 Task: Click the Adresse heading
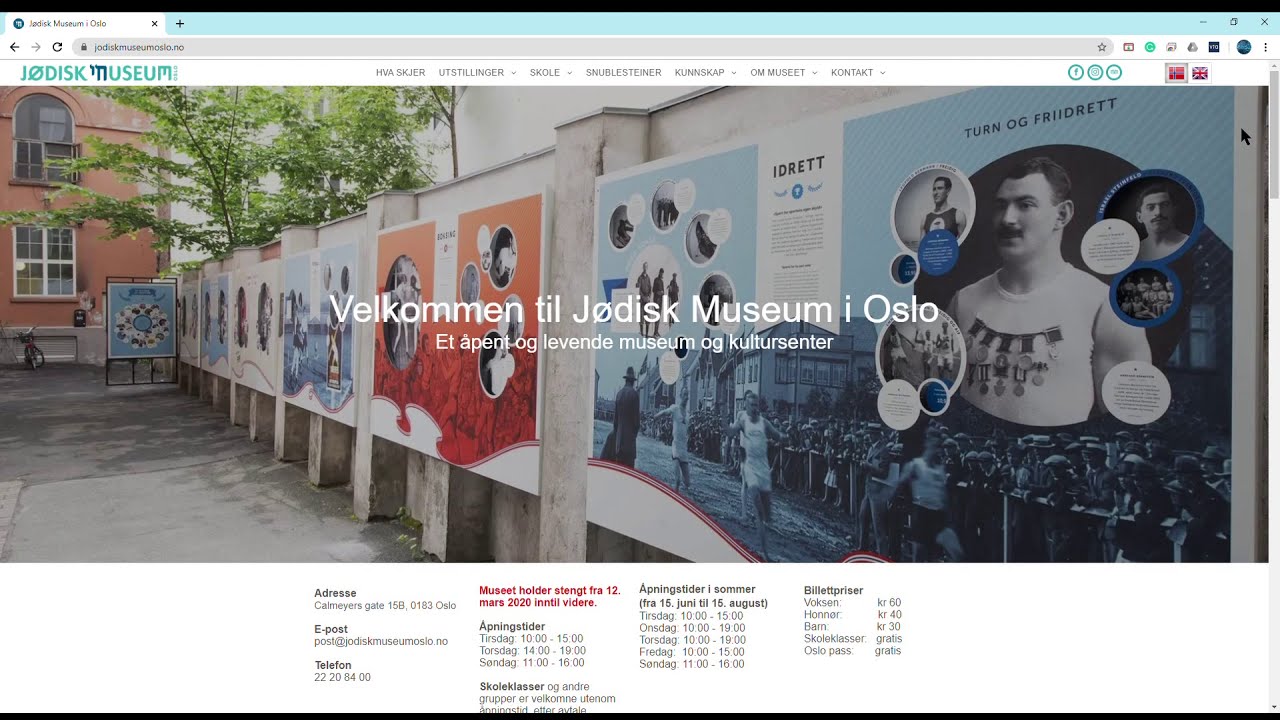pyautogui.click(x=335, y=593)
